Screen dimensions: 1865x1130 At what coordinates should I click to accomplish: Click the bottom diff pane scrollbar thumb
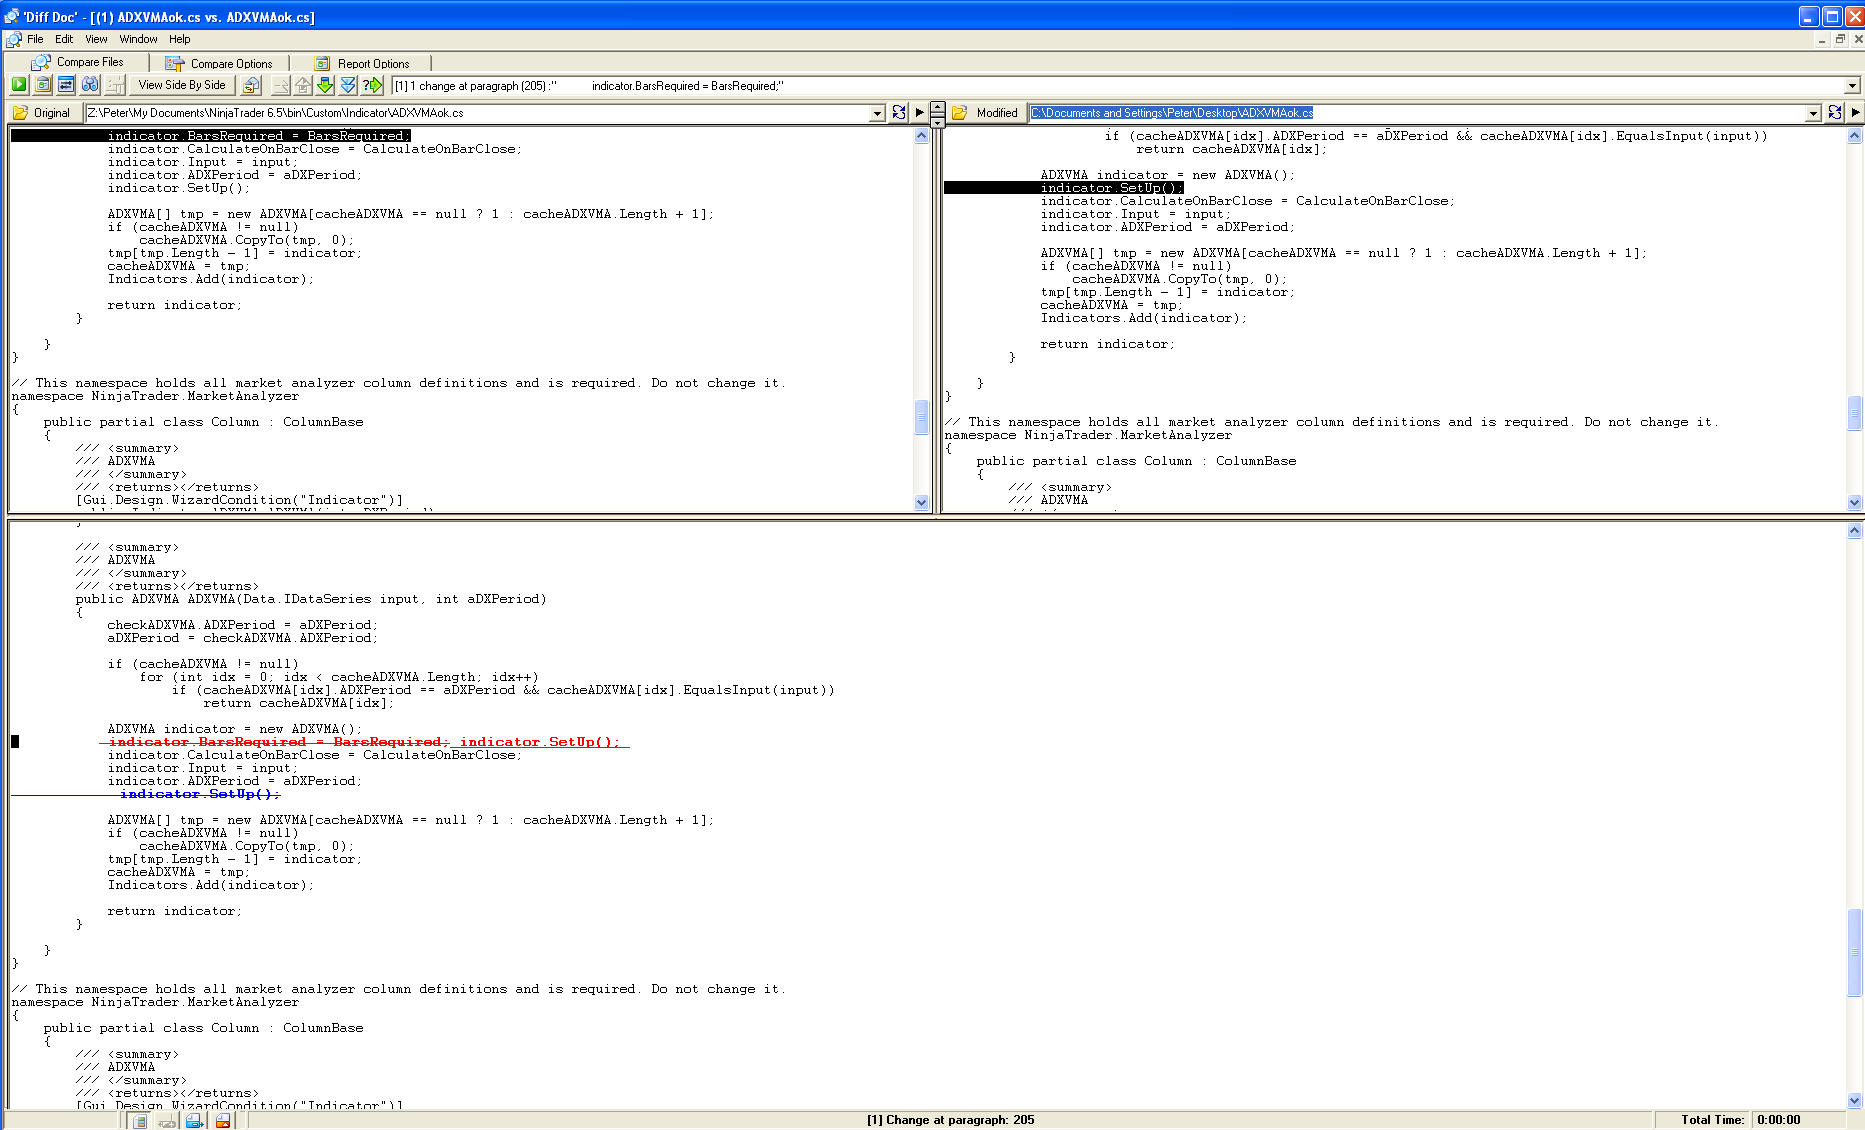(x=1855, y=952)
